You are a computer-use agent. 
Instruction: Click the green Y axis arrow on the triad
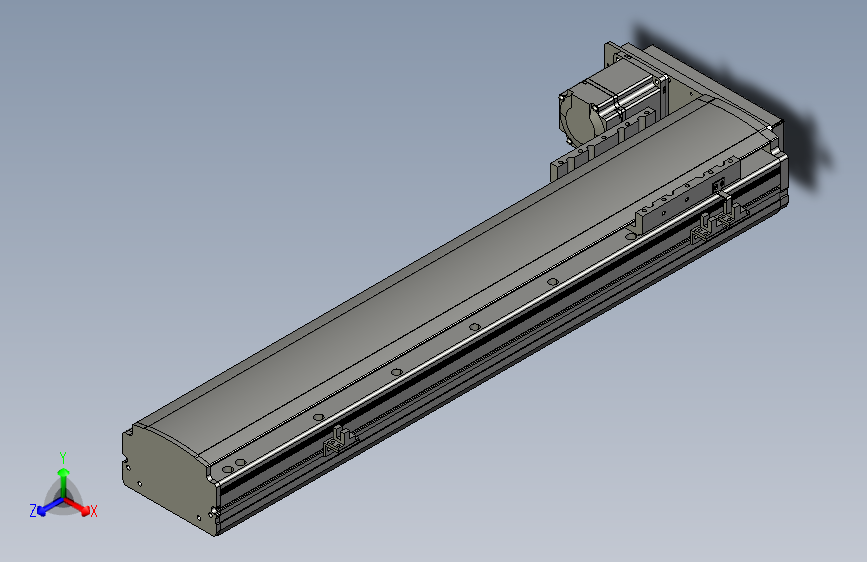(x=64, y=482)
